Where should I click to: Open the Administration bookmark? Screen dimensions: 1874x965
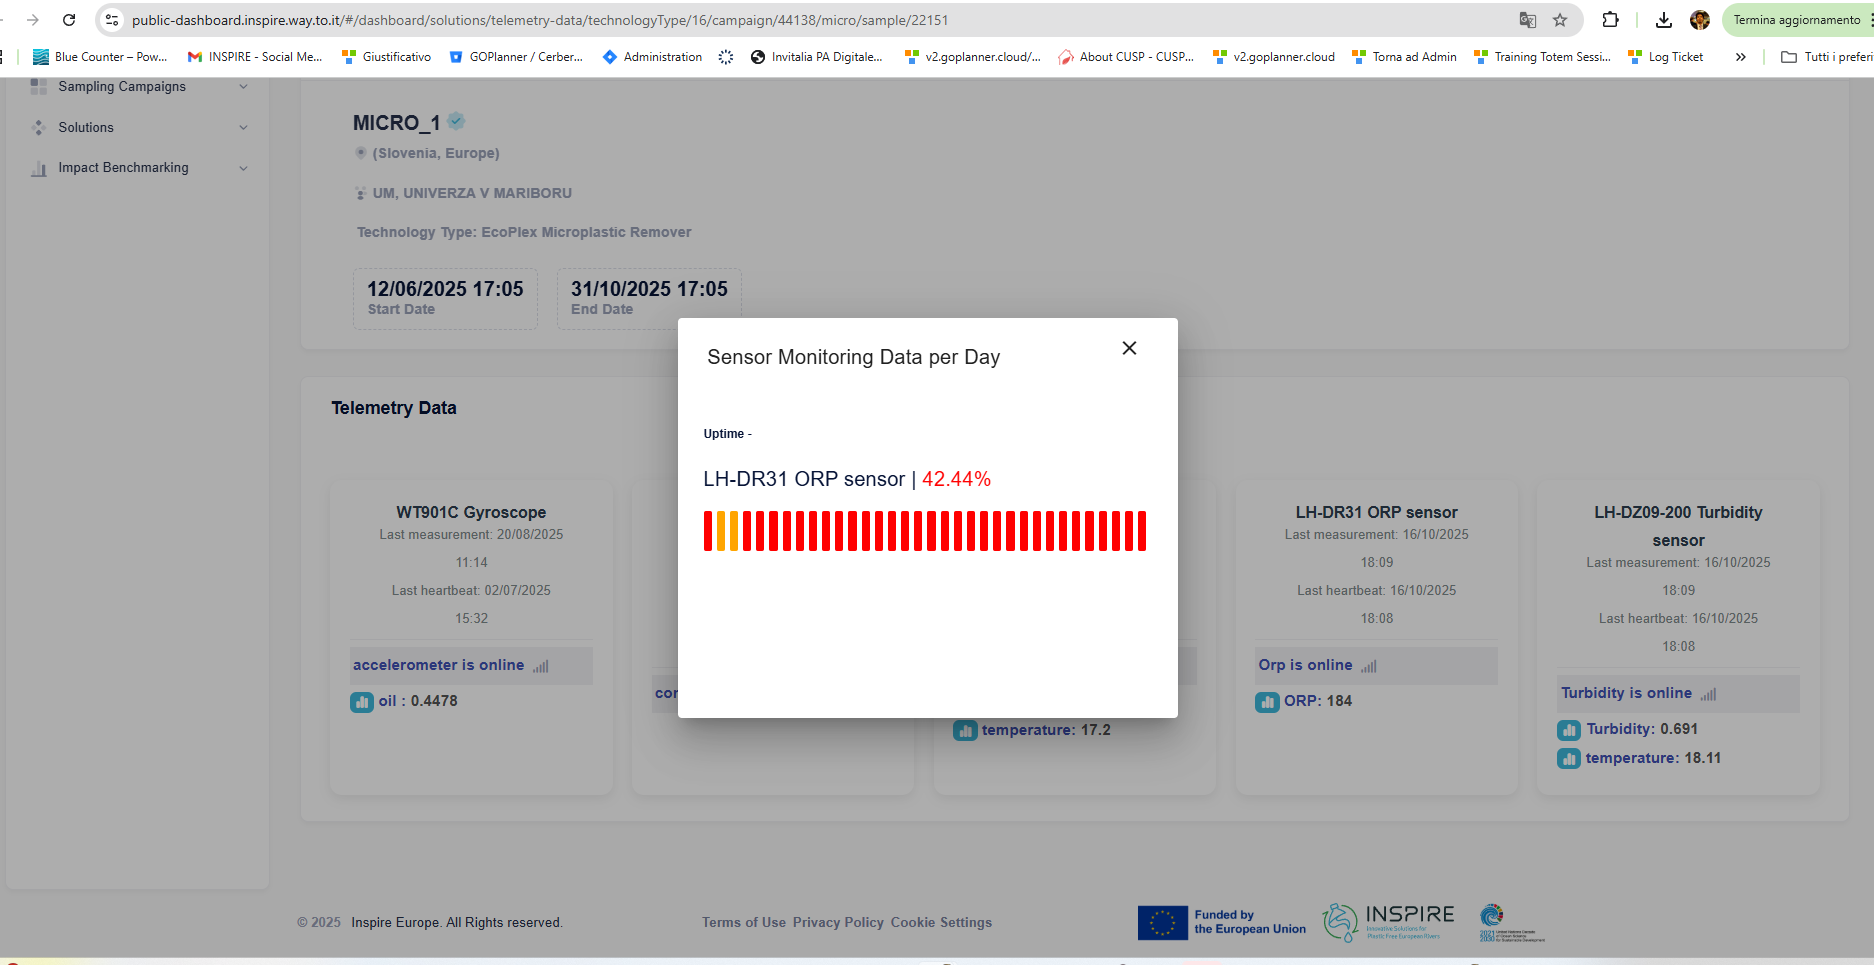coord(653,57)
